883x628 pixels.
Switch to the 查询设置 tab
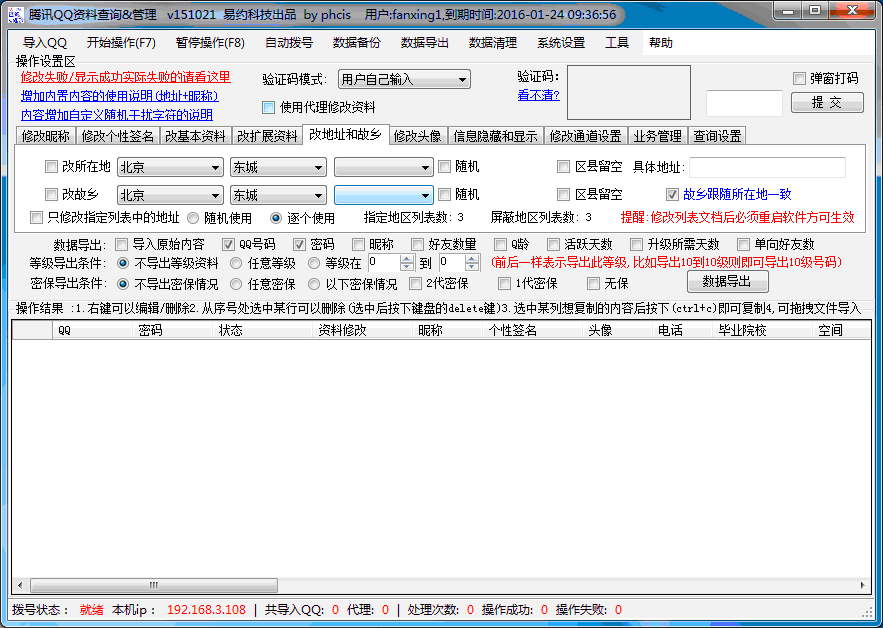point(717,136)
